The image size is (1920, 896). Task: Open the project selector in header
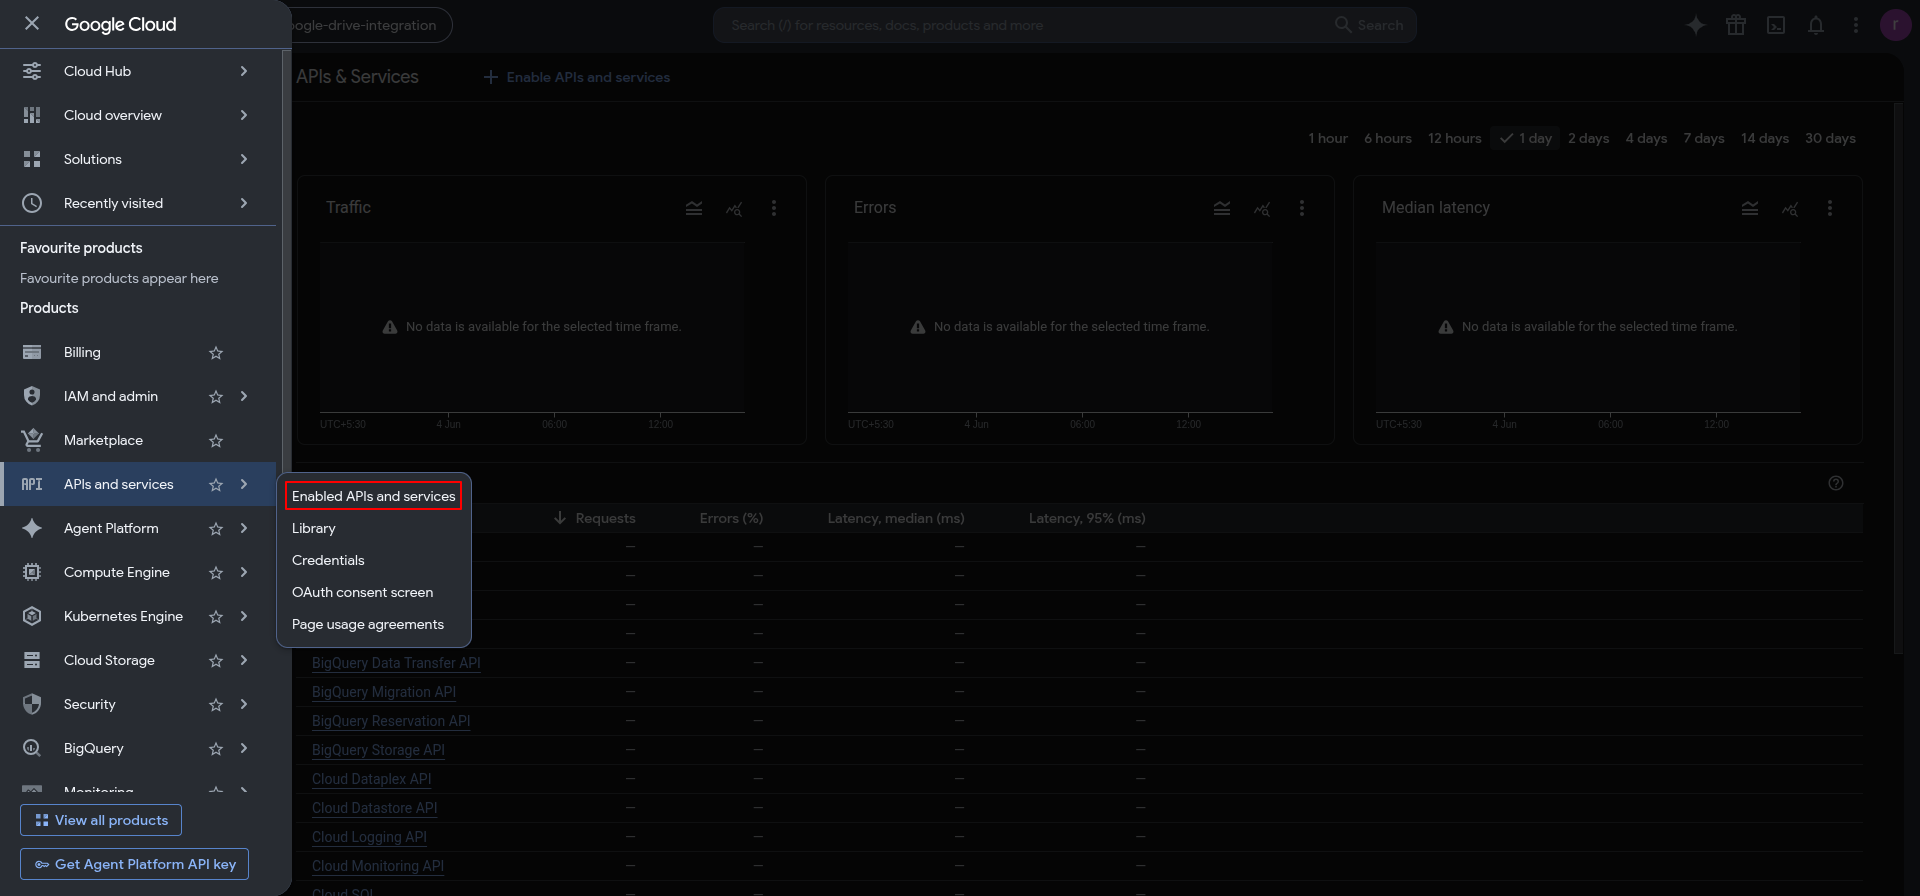[368, 25]
